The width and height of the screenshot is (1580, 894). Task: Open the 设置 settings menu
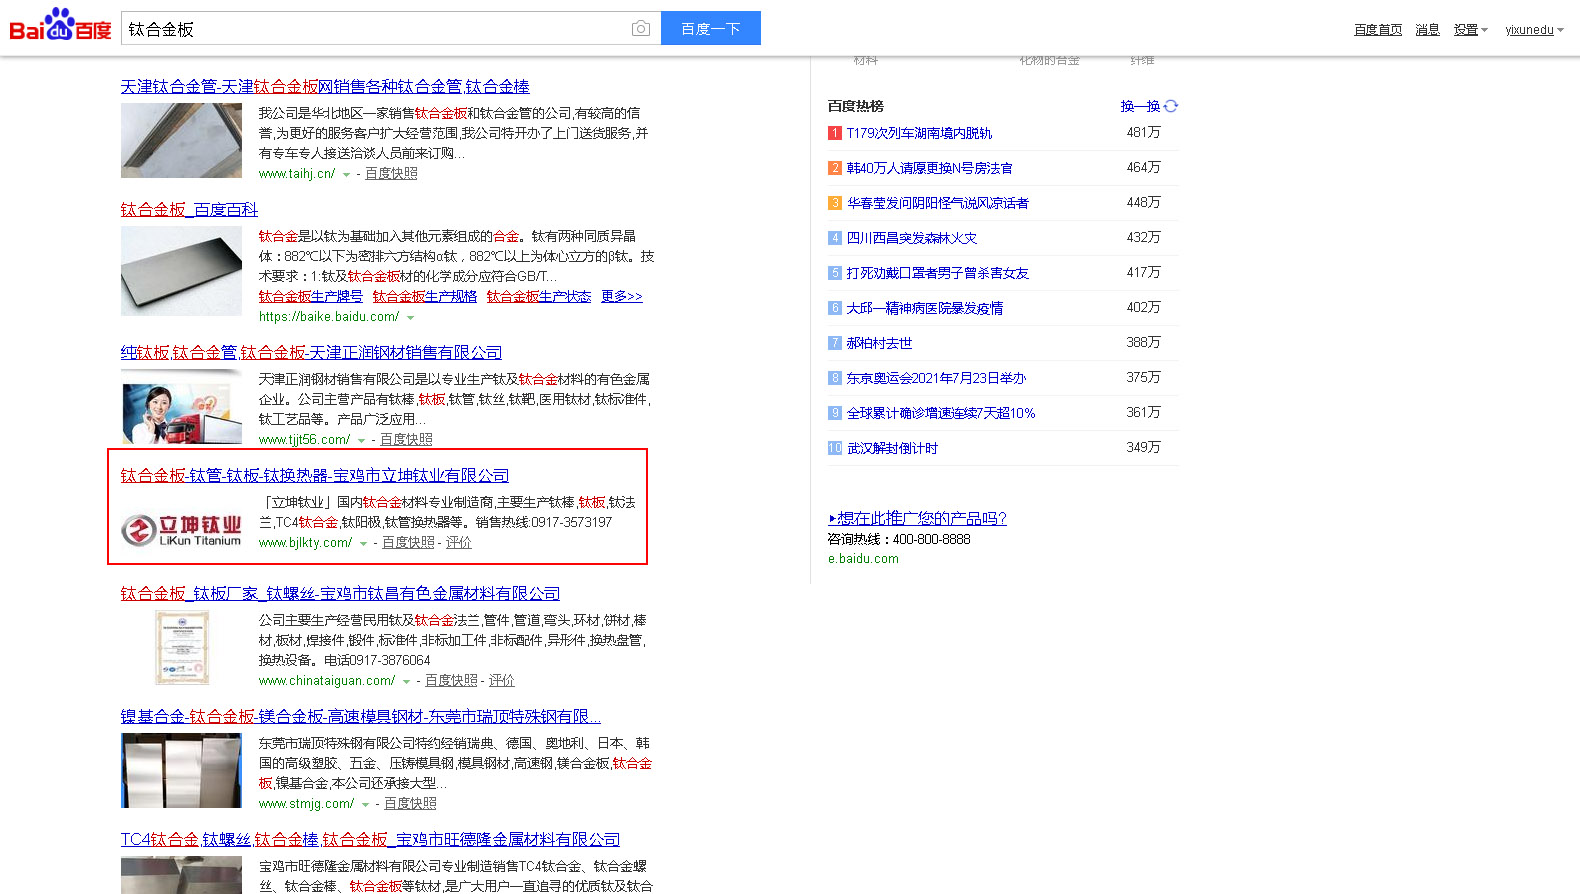[1470, 30]
